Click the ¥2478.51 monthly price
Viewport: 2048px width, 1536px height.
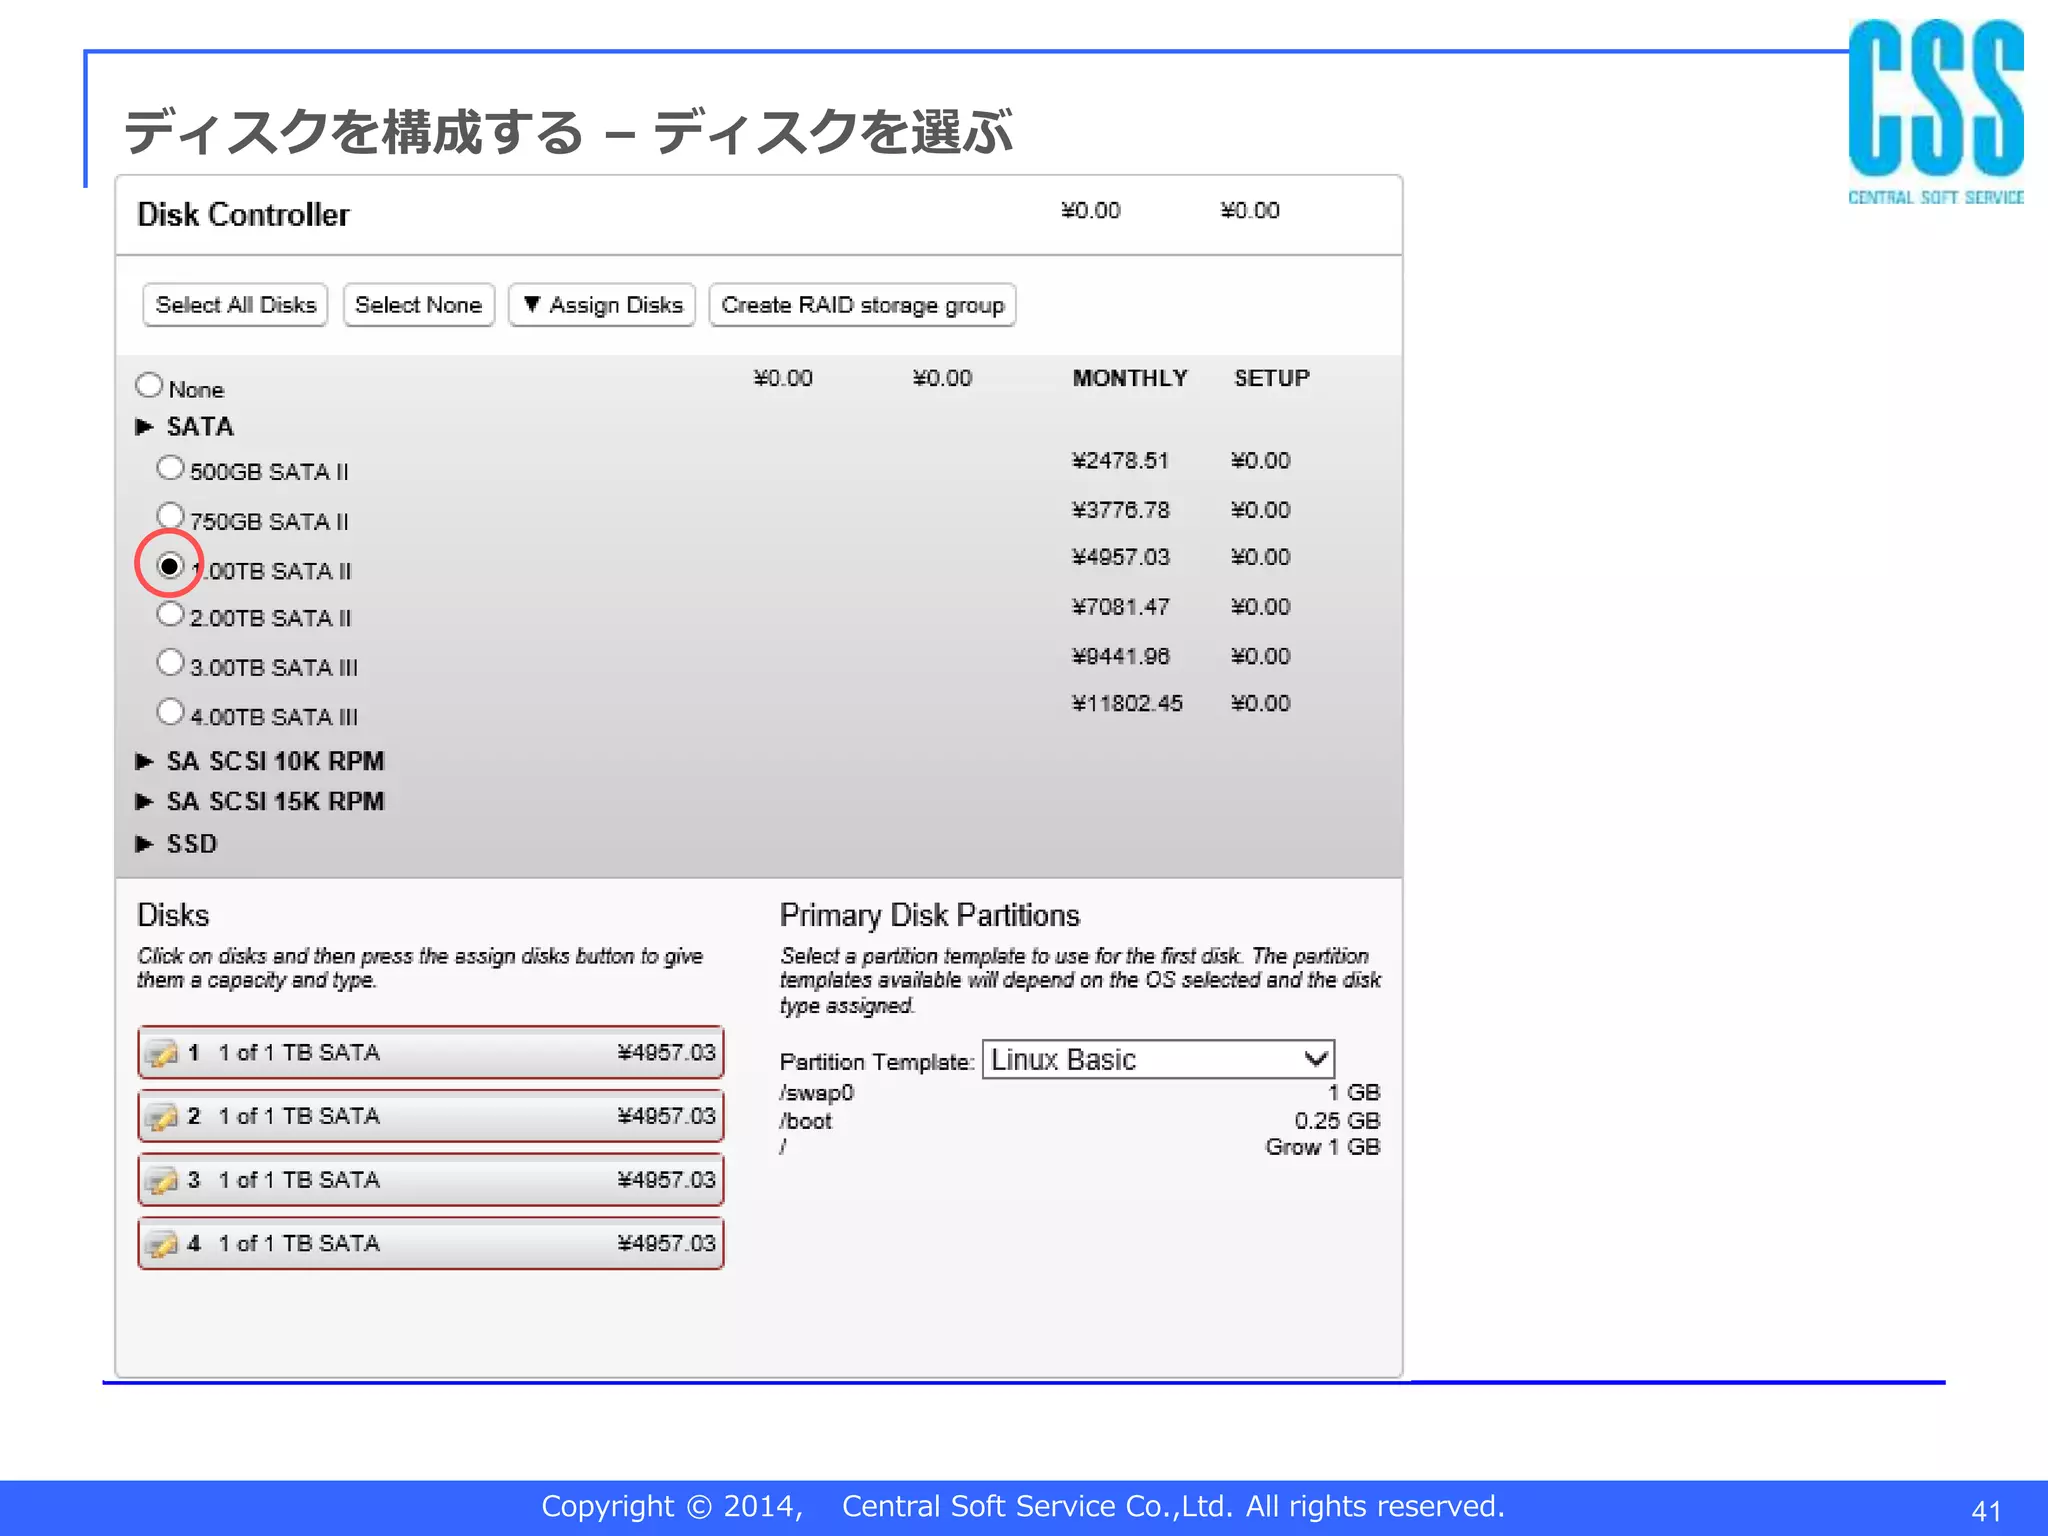(1120, 461)
